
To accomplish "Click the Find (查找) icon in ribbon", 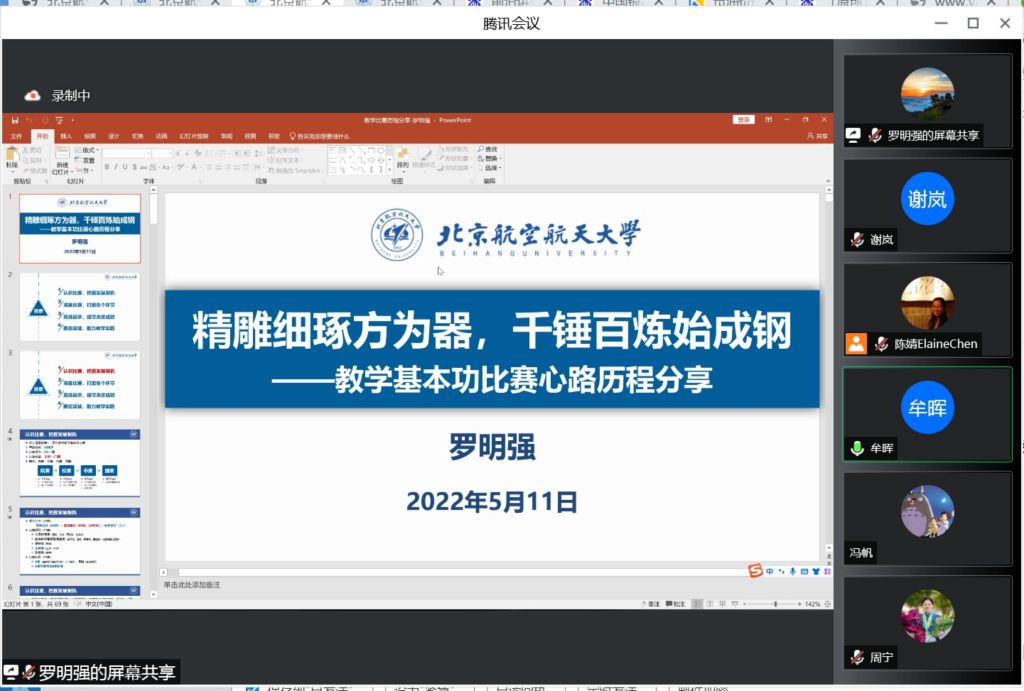I will (x=490, y=149).
